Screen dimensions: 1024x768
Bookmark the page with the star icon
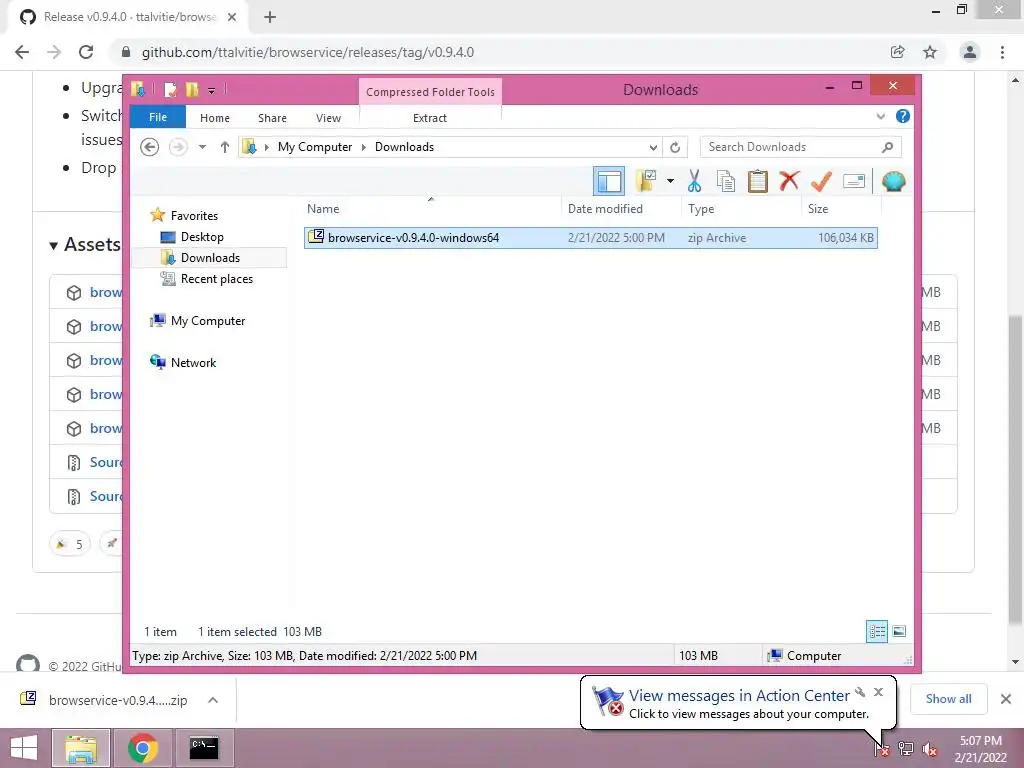point(930,52)
